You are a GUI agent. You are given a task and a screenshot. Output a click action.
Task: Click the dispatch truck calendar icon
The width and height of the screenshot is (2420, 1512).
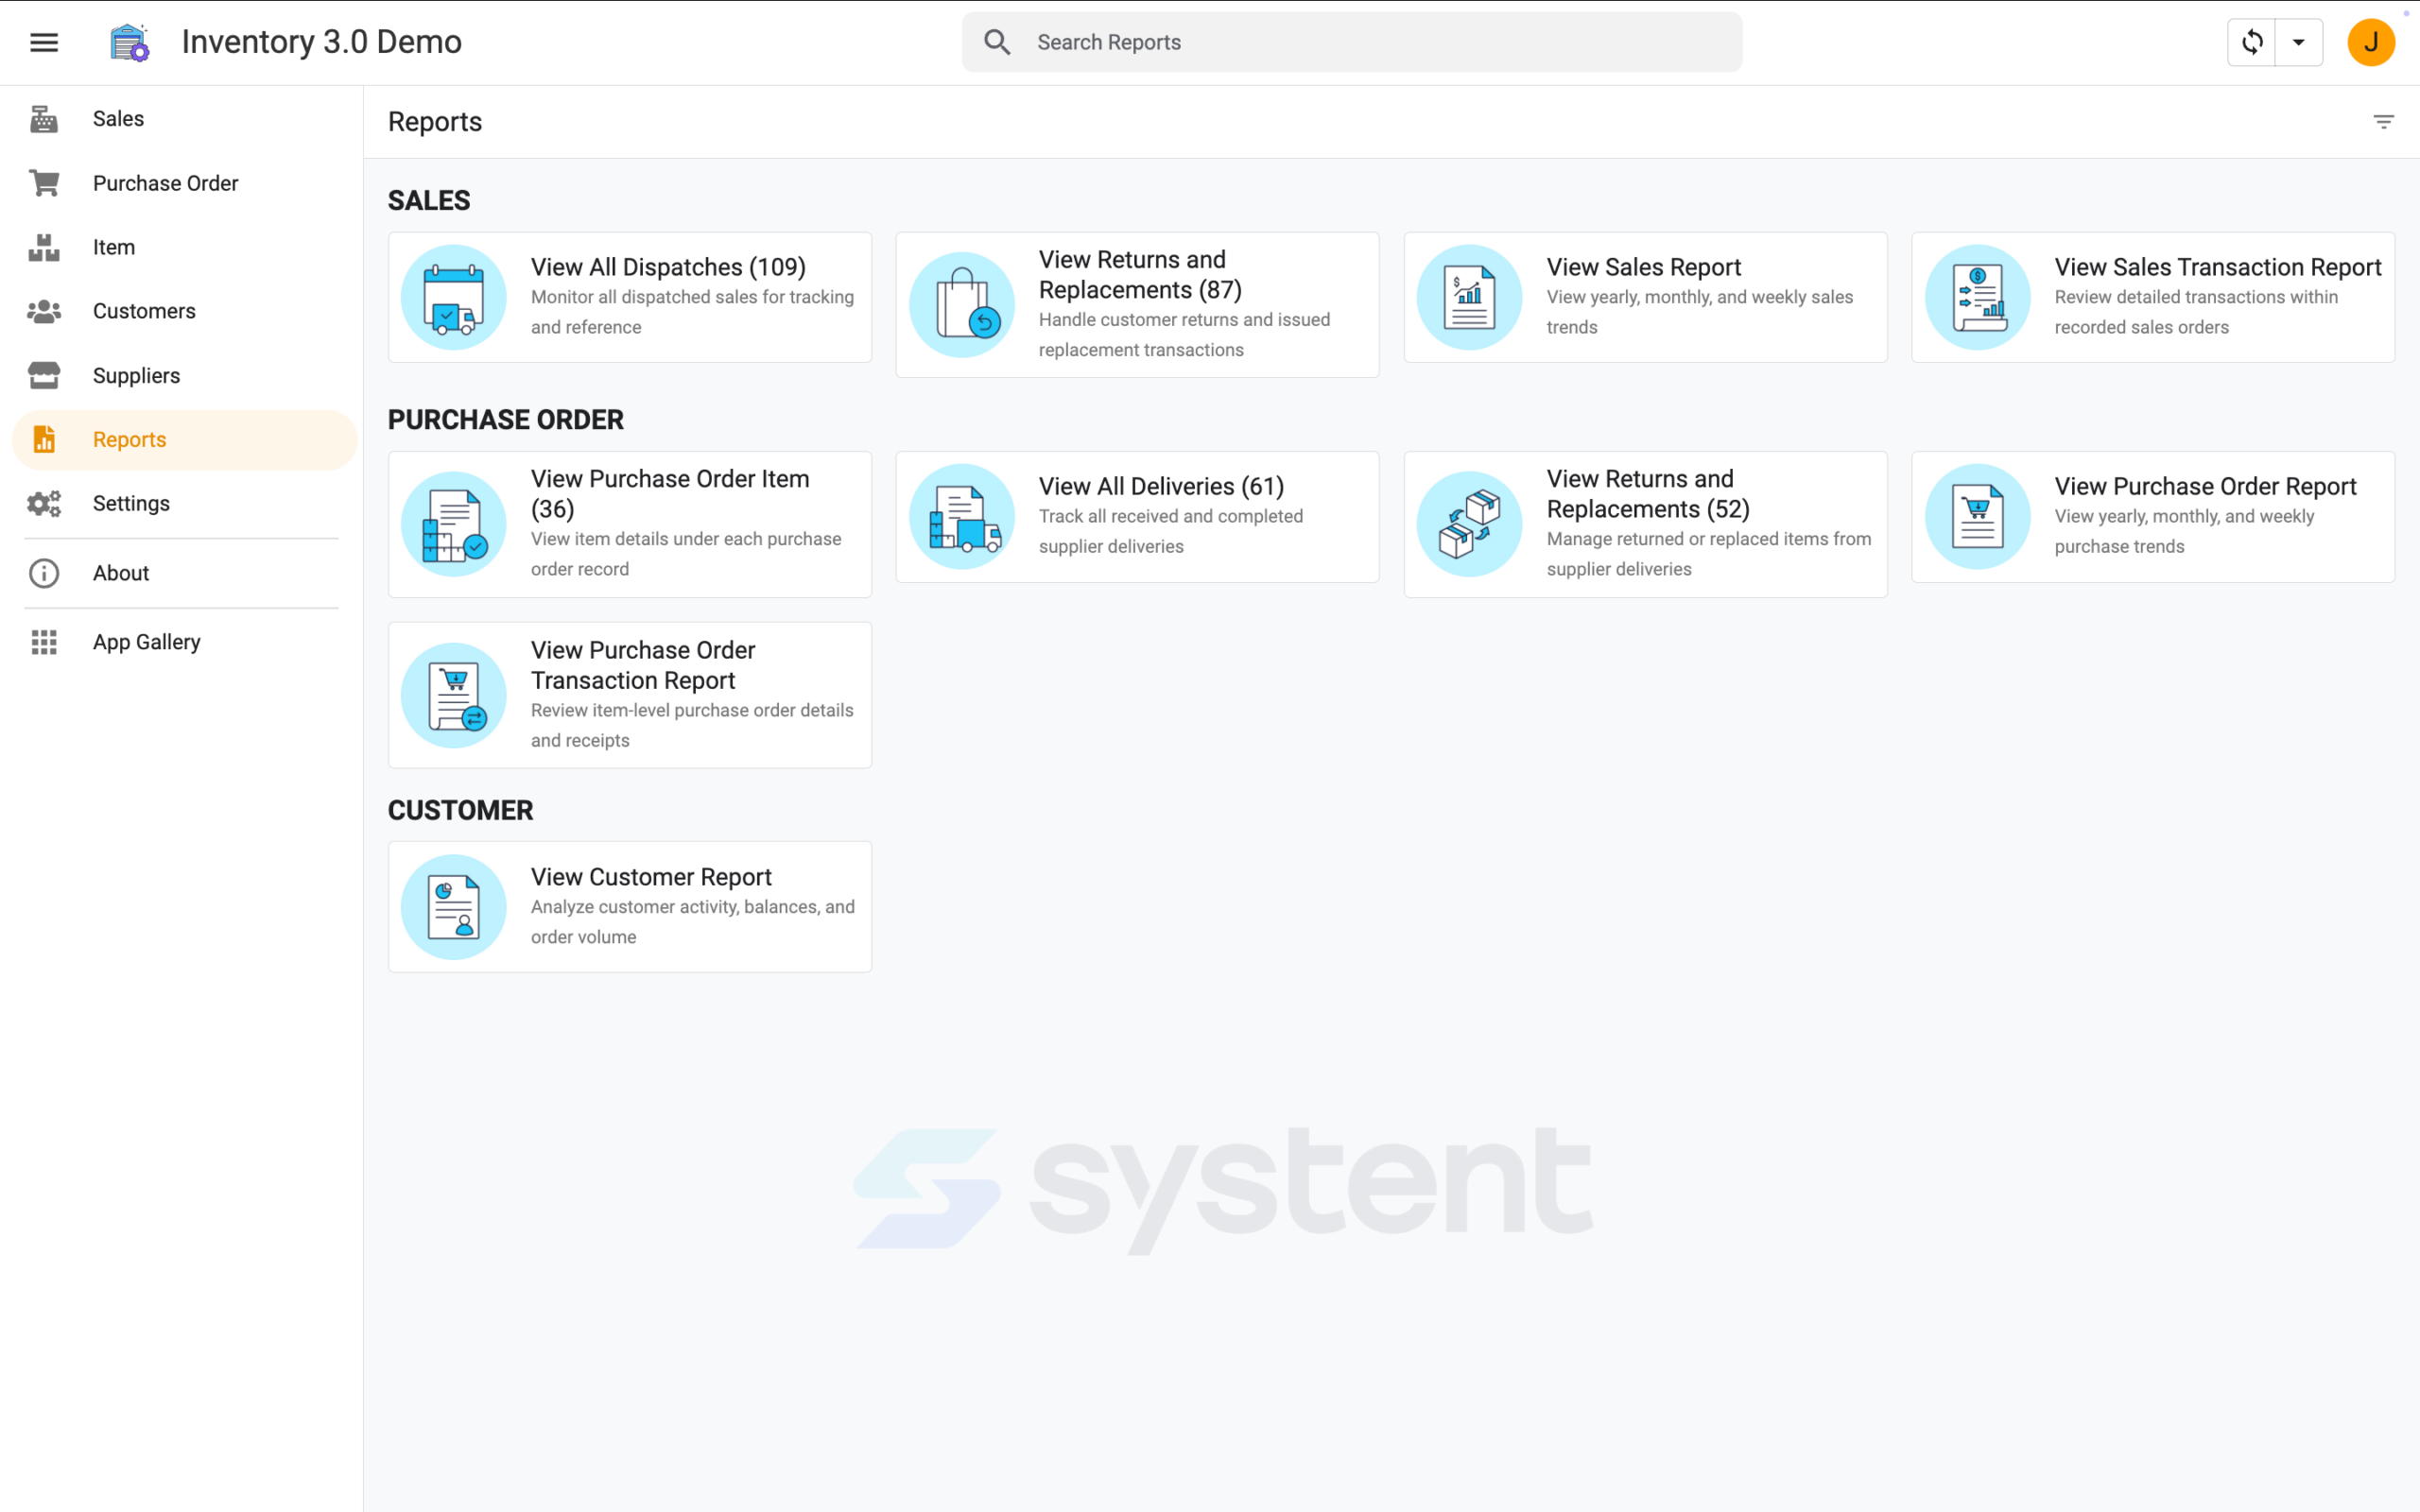[454, 297]
